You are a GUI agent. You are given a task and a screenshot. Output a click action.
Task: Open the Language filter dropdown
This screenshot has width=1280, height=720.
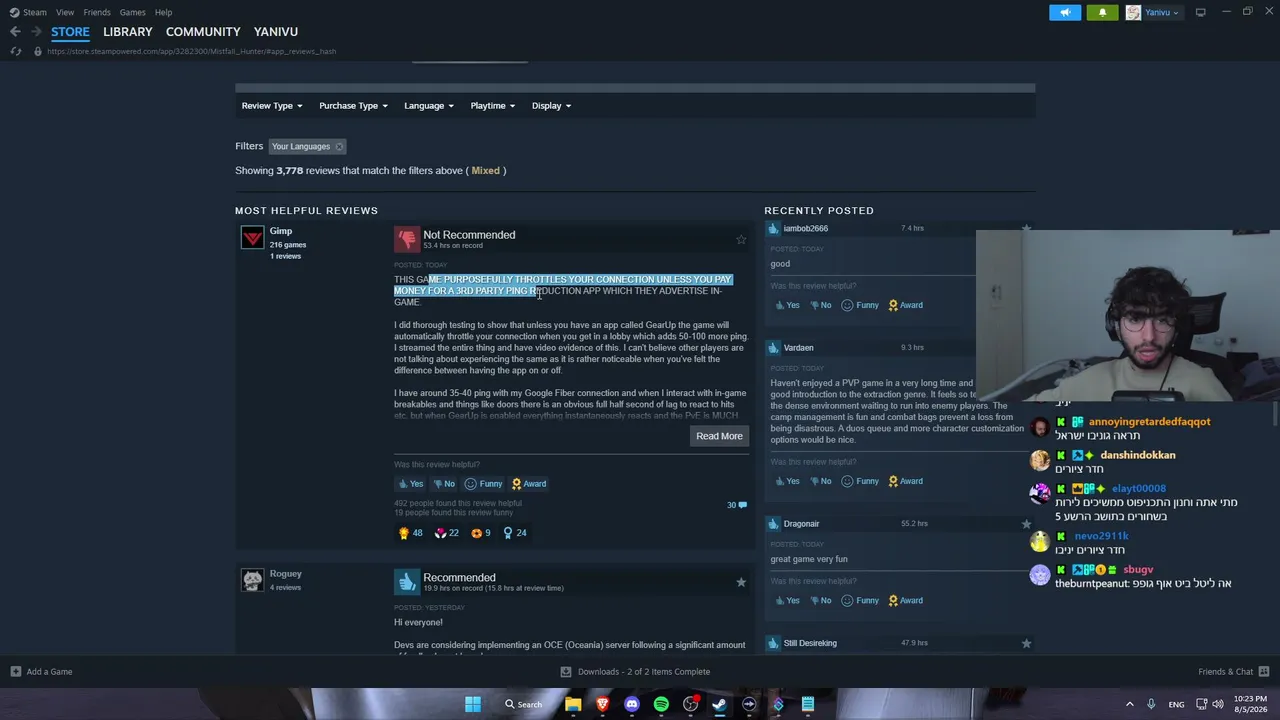tap(429, 106)
